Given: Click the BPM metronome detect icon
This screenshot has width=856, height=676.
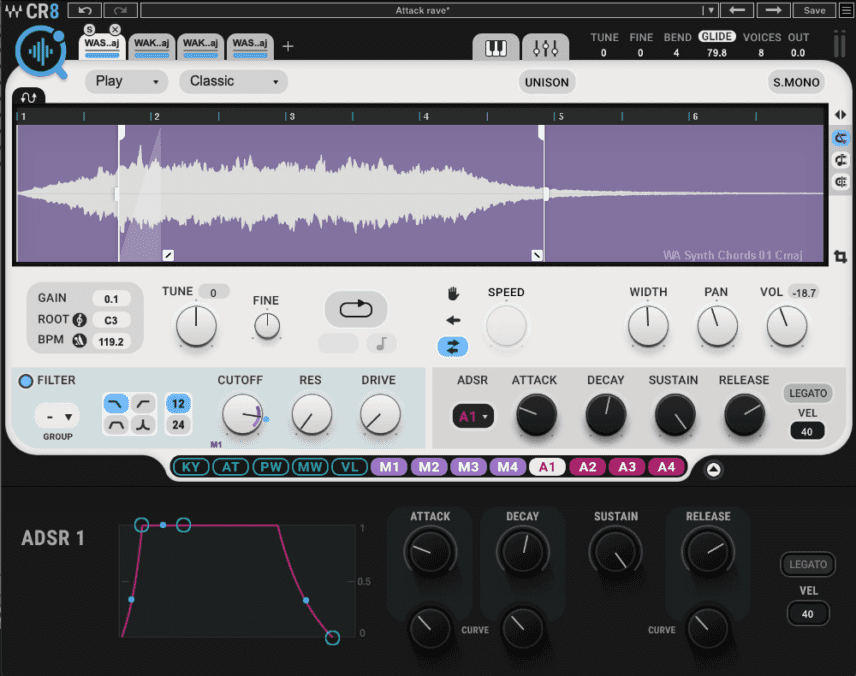Looking at the screenshot, I should click(x=80, y=341).
